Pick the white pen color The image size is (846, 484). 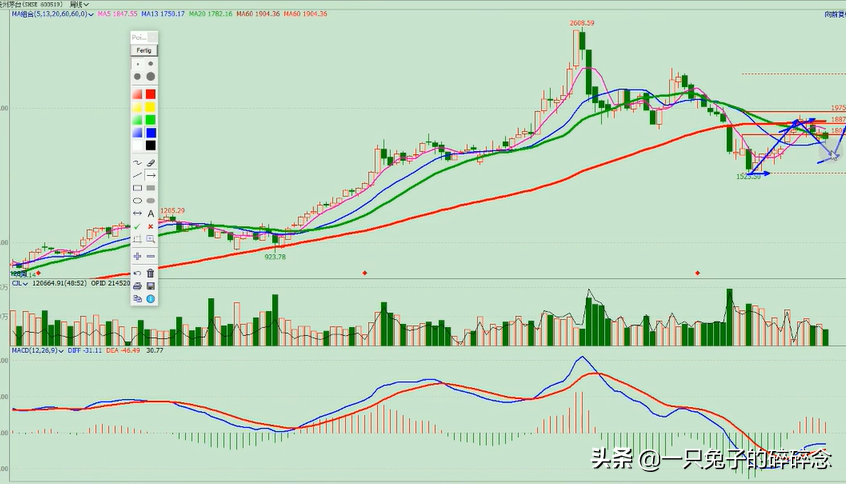(138, 146)
